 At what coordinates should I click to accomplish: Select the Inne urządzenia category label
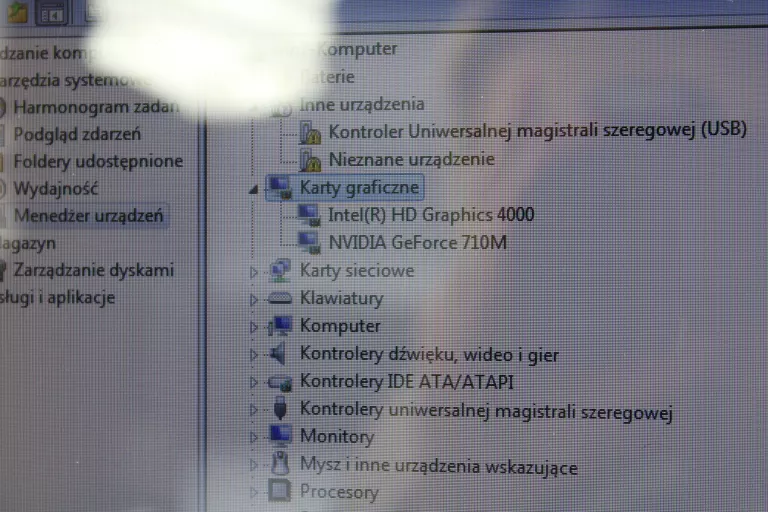(362, 104)
